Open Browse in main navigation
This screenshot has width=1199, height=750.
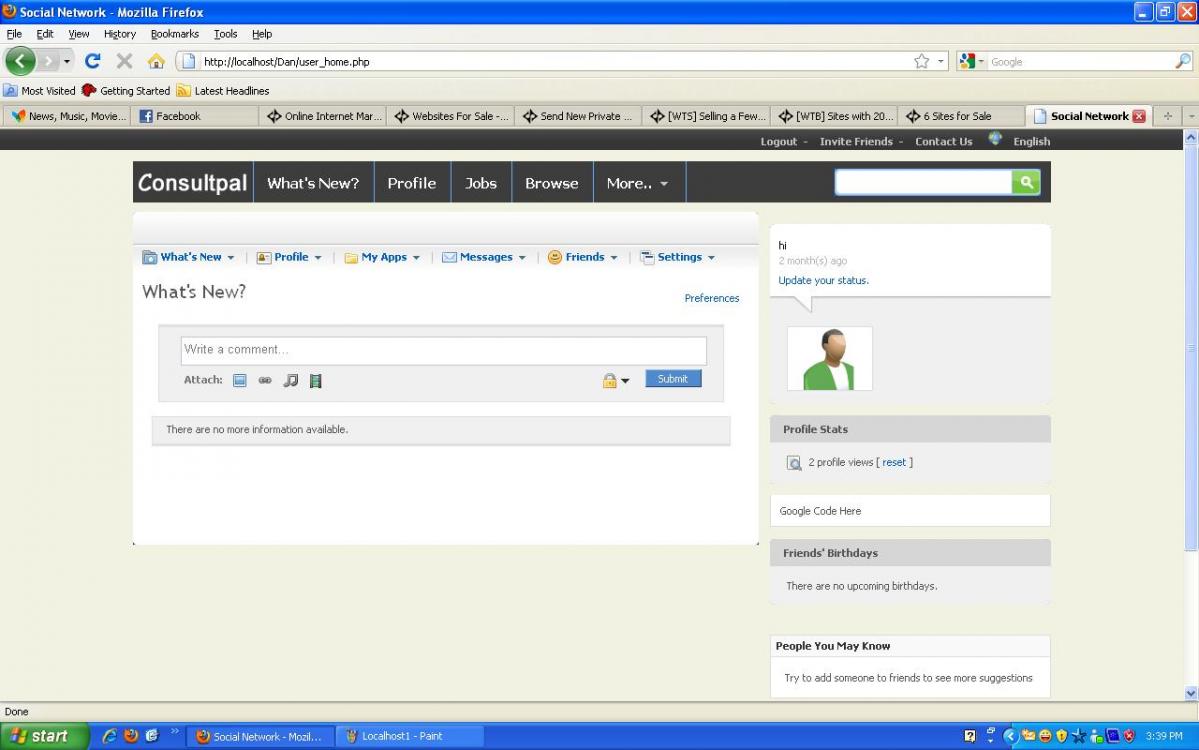point(551,183)
